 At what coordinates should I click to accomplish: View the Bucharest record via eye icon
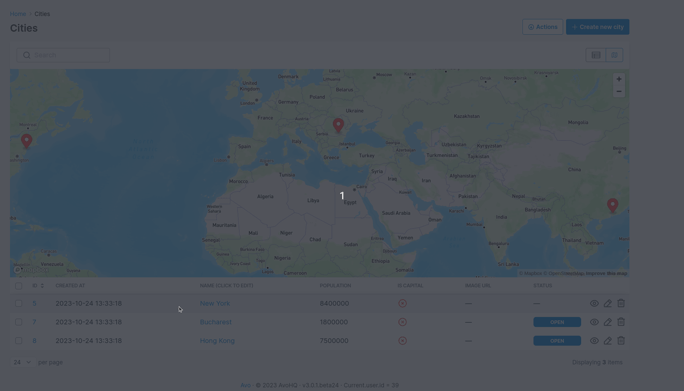click(x=594, y=322)
